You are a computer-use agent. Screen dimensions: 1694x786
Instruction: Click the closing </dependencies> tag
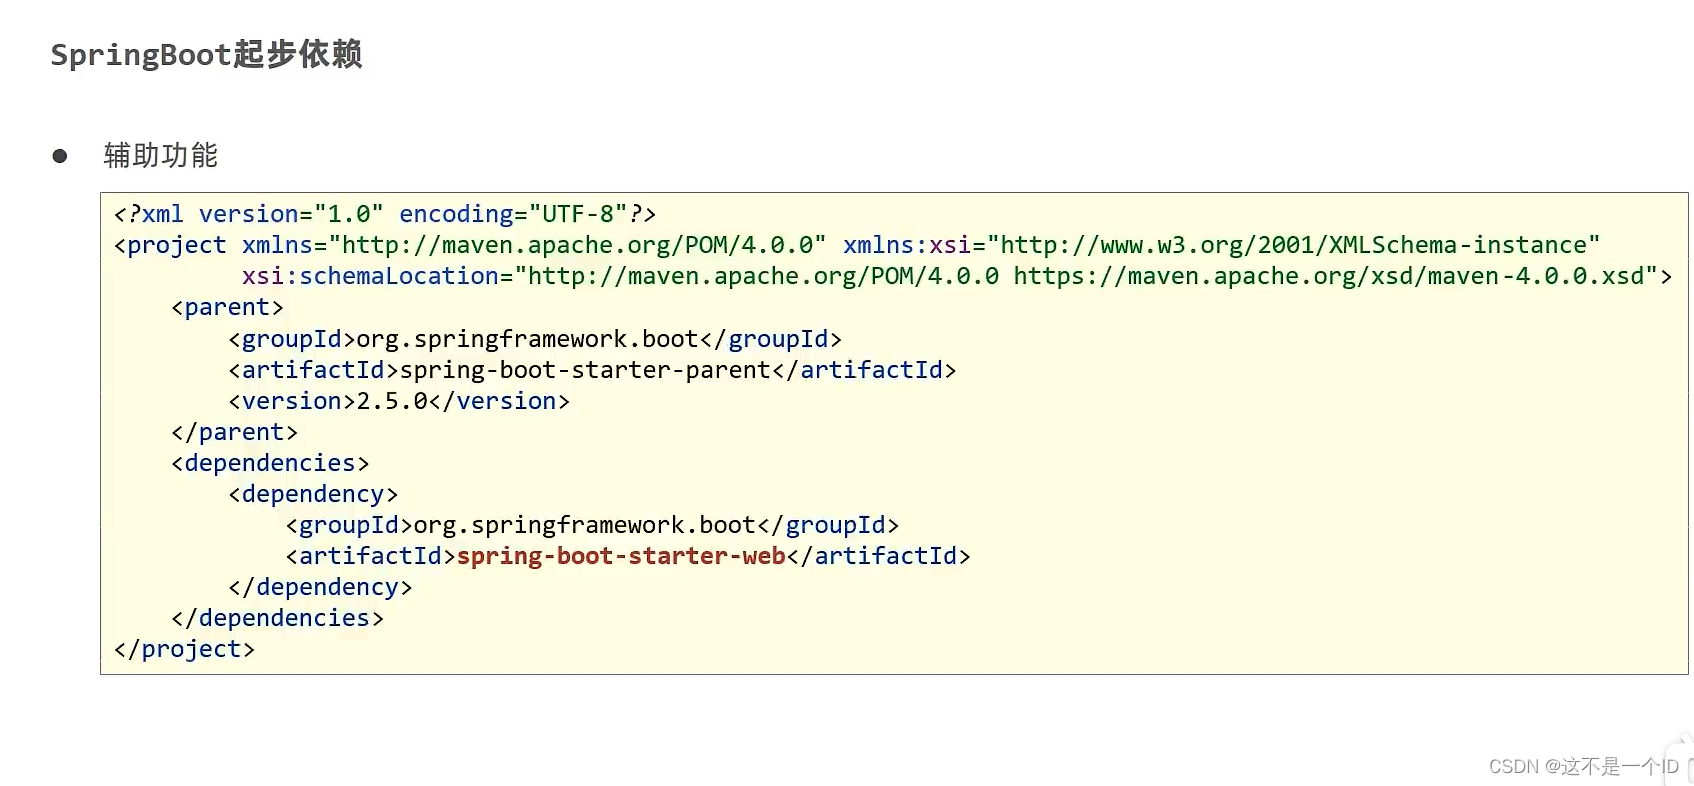[277, 618]
